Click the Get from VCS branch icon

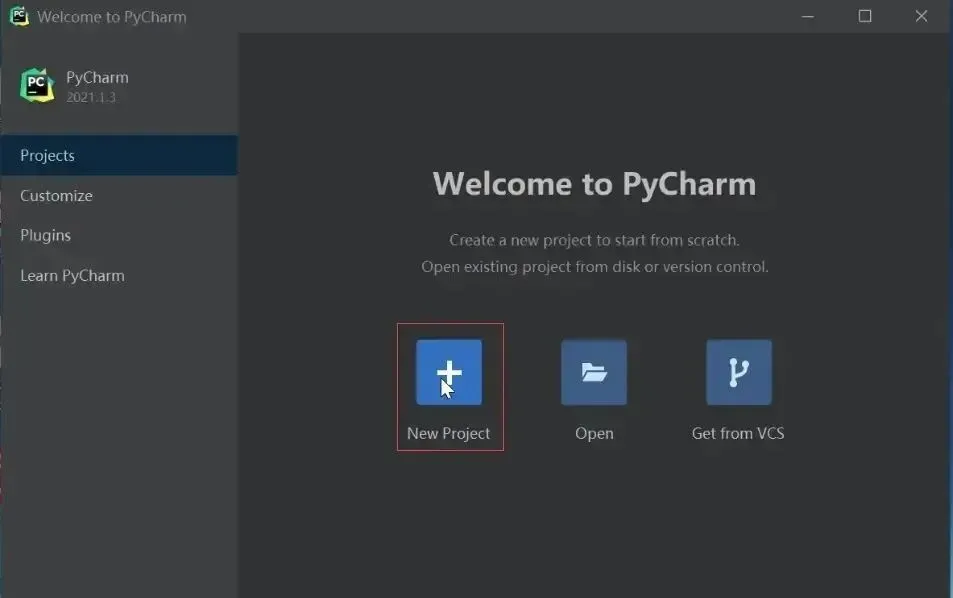[x=738, y=372]
